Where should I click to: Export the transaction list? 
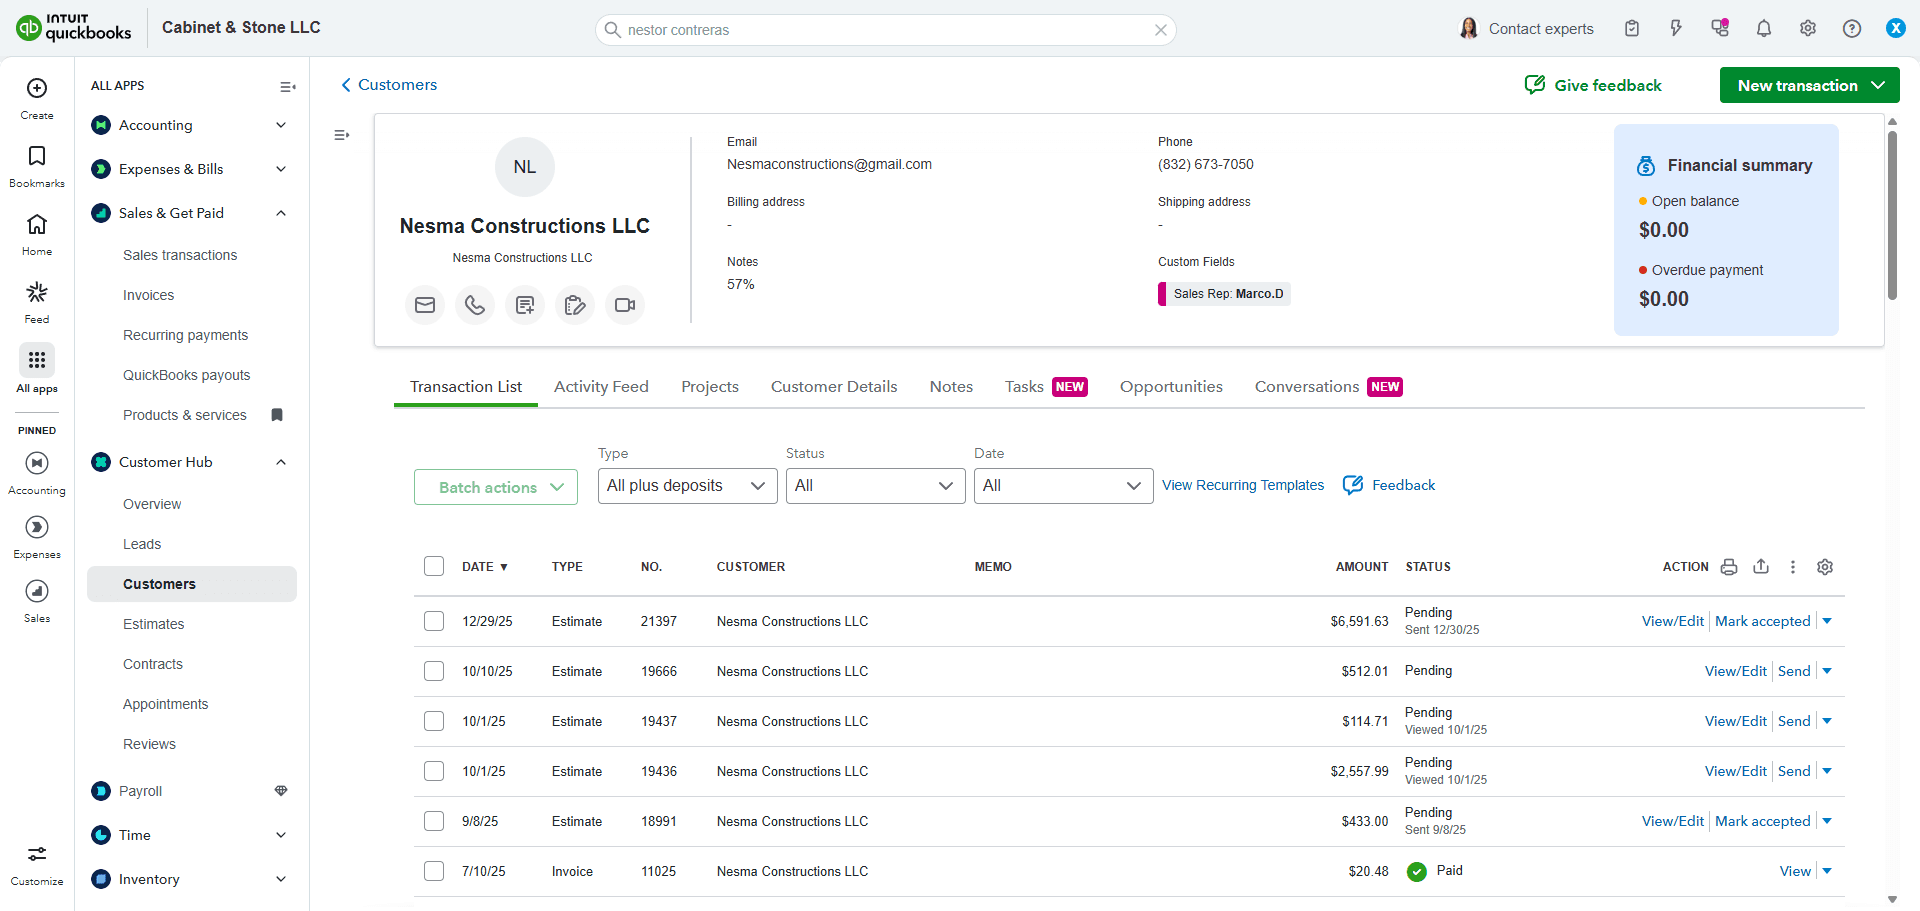(x=1761, y=567)
